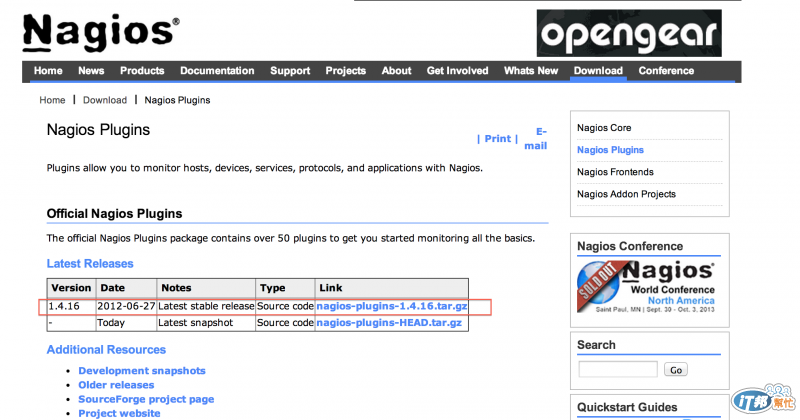This screenshot has width=800, height=420.
Task: Select Whats New in nav bar
Action: click(531, 71)
